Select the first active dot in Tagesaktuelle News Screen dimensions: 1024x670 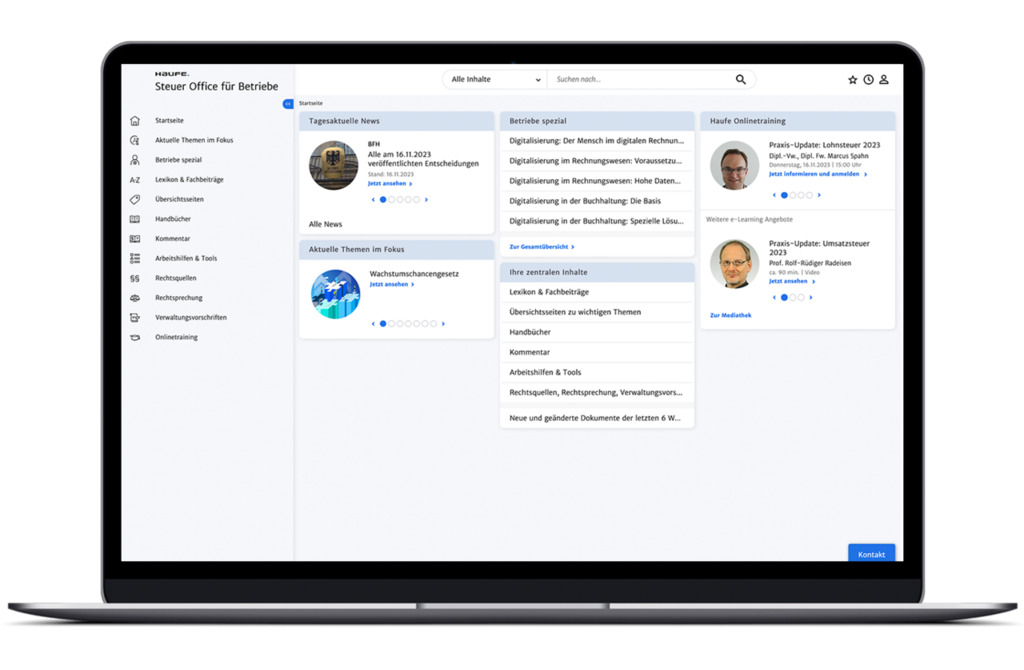coord(383,200)
